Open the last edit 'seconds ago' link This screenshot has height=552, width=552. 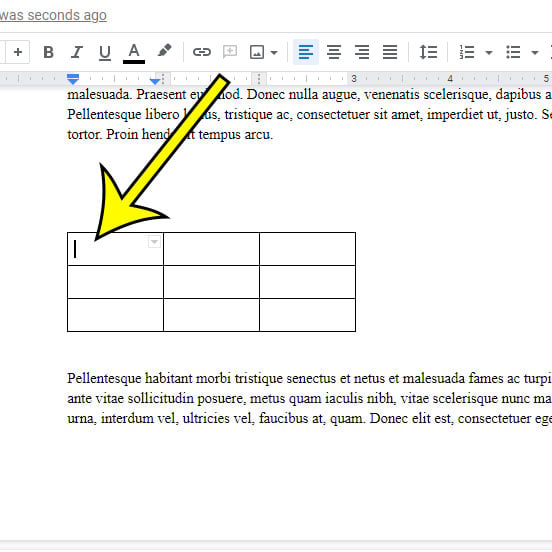(x=53, y=15)
